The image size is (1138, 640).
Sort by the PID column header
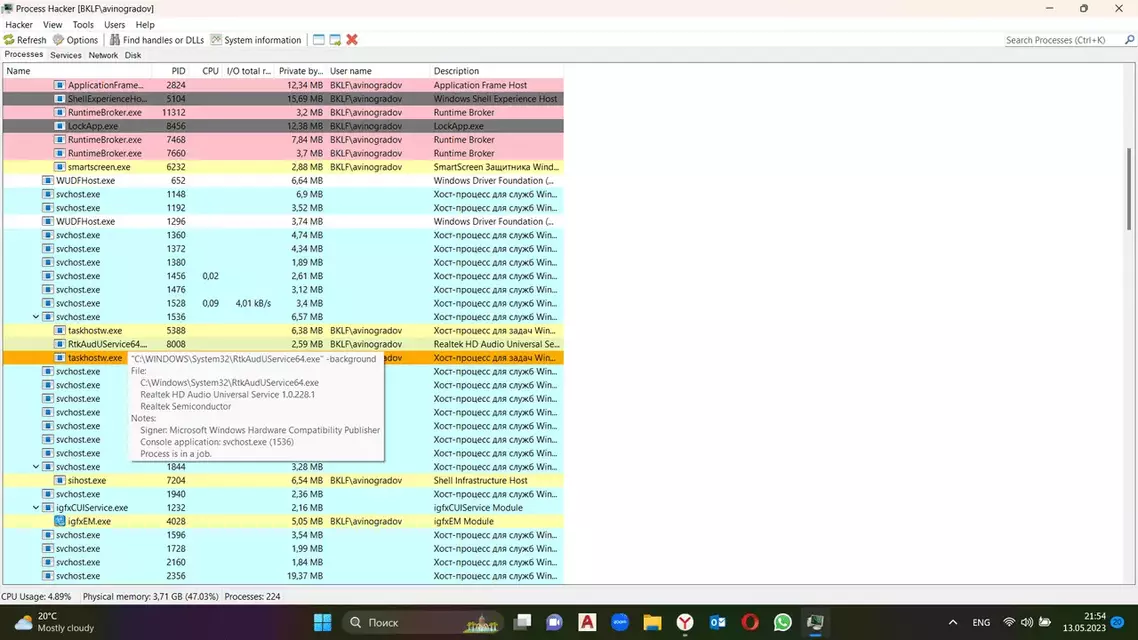(170, 71)
